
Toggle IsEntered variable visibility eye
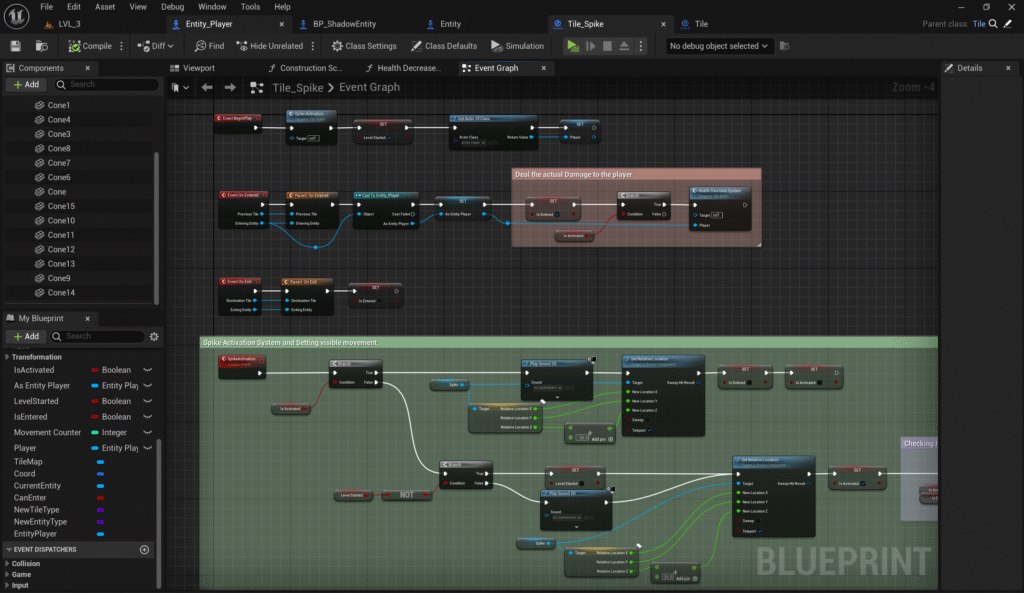148,417
